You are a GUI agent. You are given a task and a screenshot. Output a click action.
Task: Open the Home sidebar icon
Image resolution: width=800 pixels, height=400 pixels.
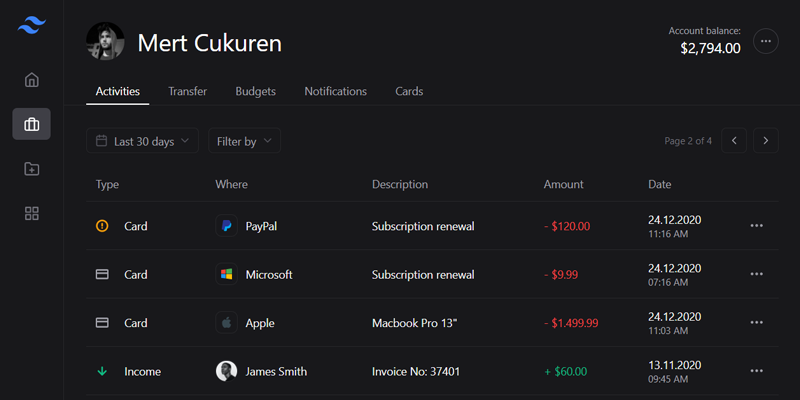pos(32,80)
